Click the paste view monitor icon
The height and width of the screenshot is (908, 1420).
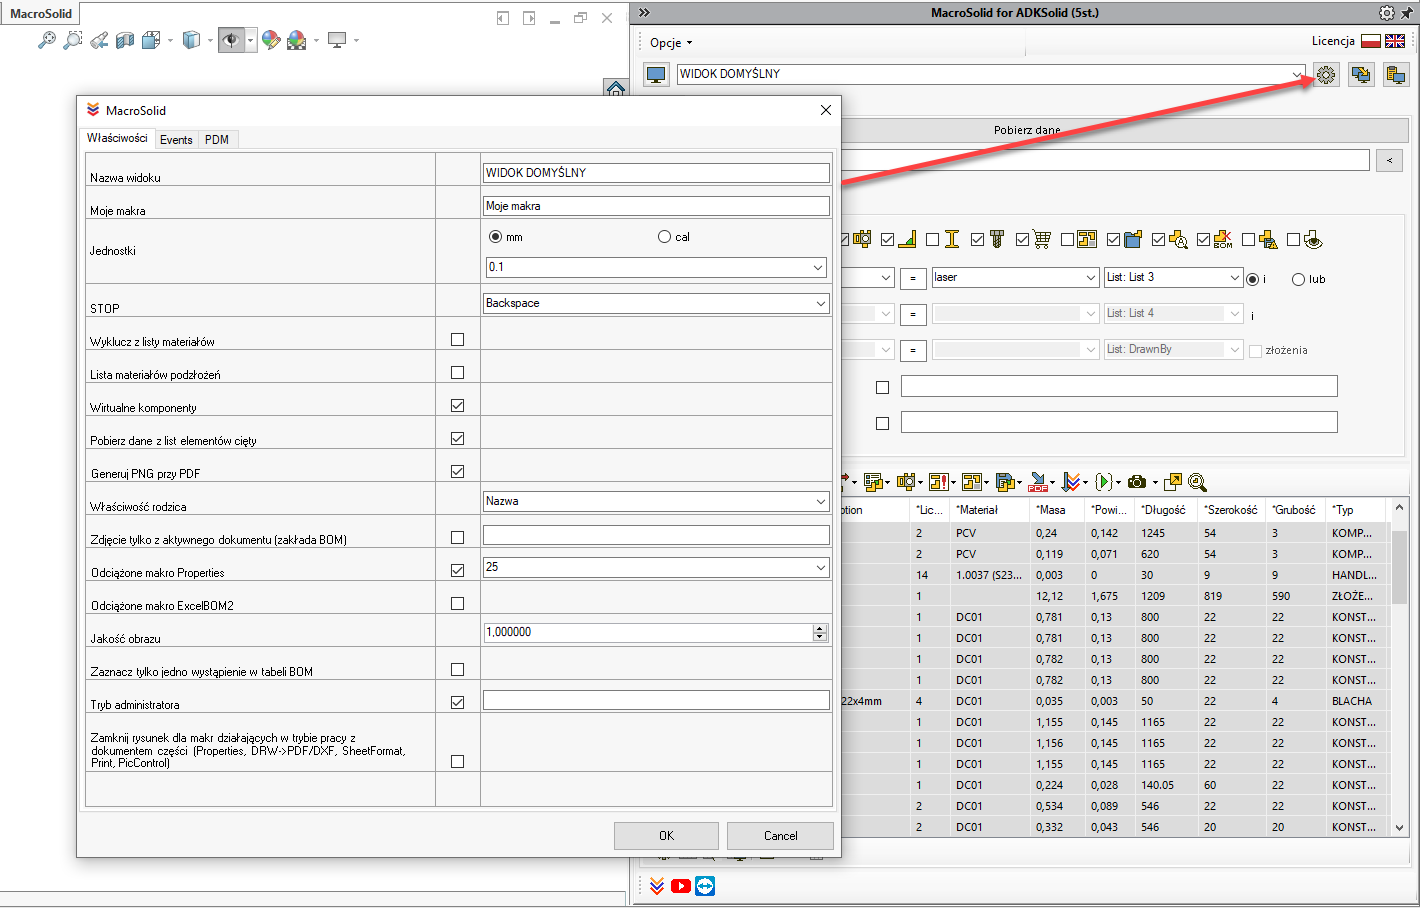click(x=1396, y=74)
